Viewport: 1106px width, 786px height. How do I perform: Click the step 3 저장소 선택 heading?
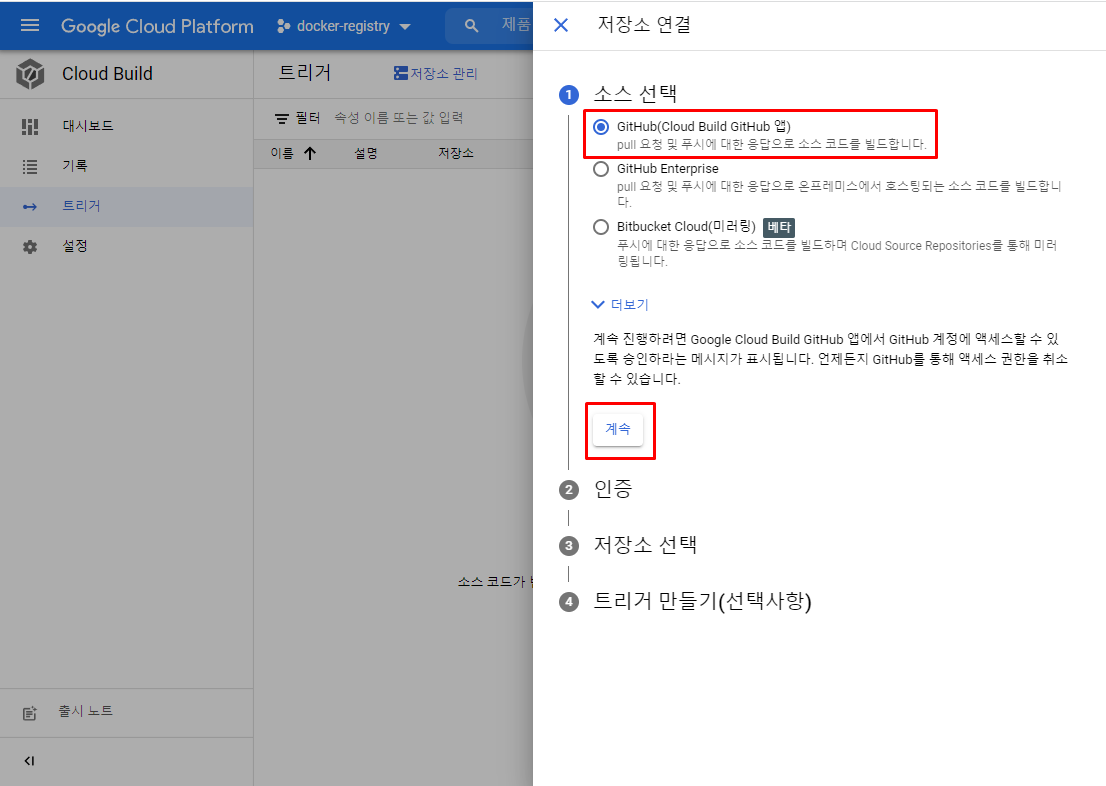tap(645, 545)
